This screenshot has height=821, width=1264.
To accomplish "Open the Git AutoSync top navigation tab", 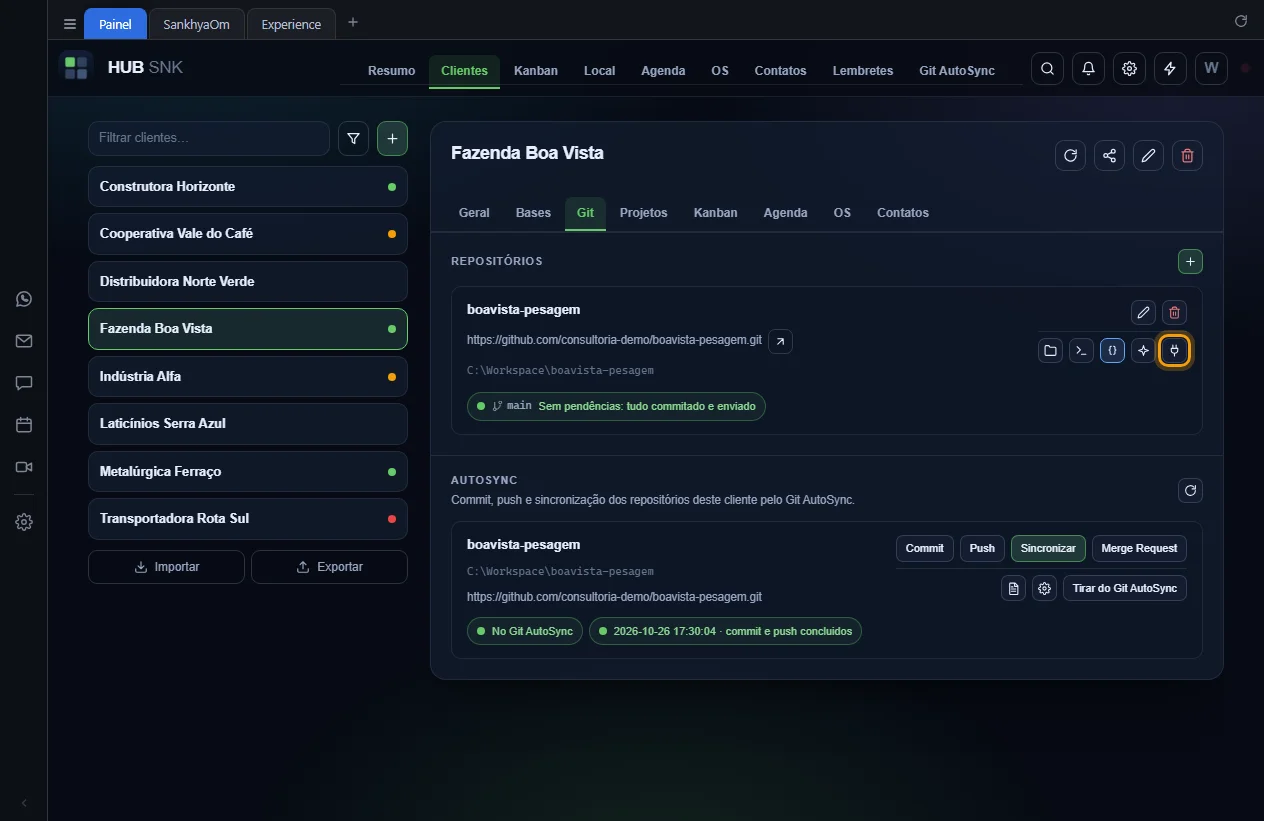I will (x=957, y=71).
